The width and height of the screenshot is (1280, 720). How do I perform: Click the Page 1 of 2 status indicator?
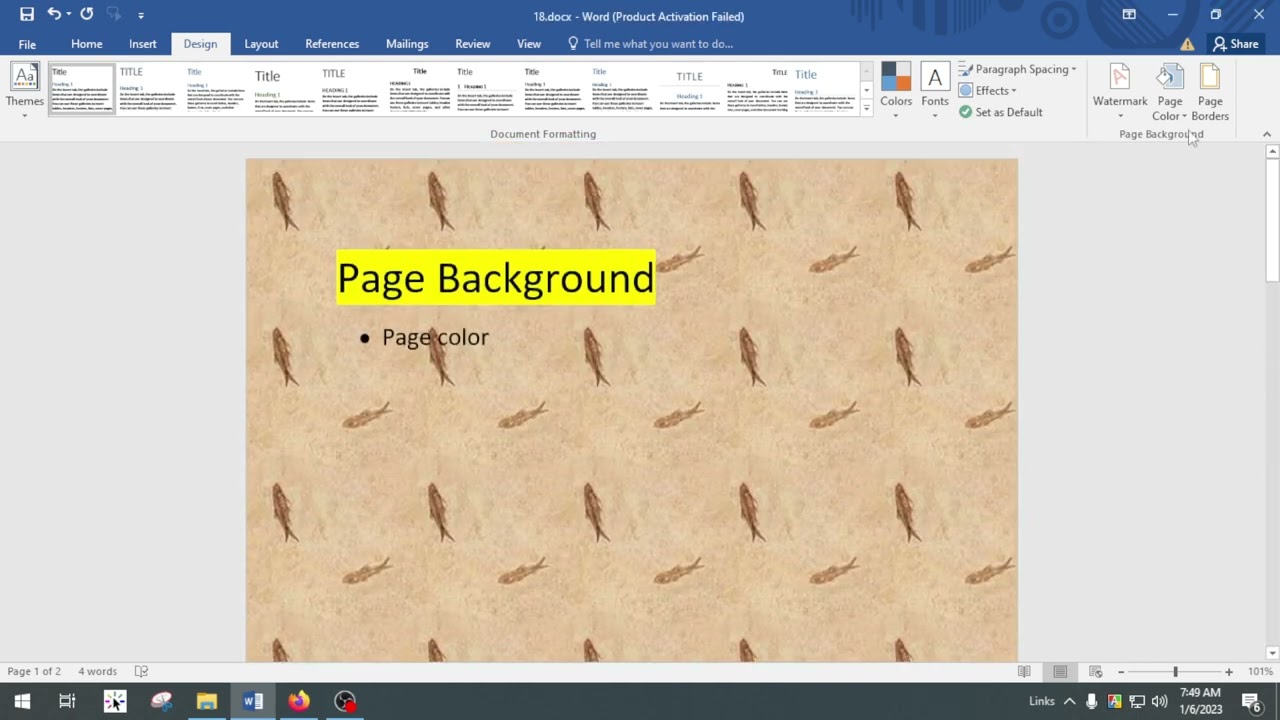pos(34,671)
